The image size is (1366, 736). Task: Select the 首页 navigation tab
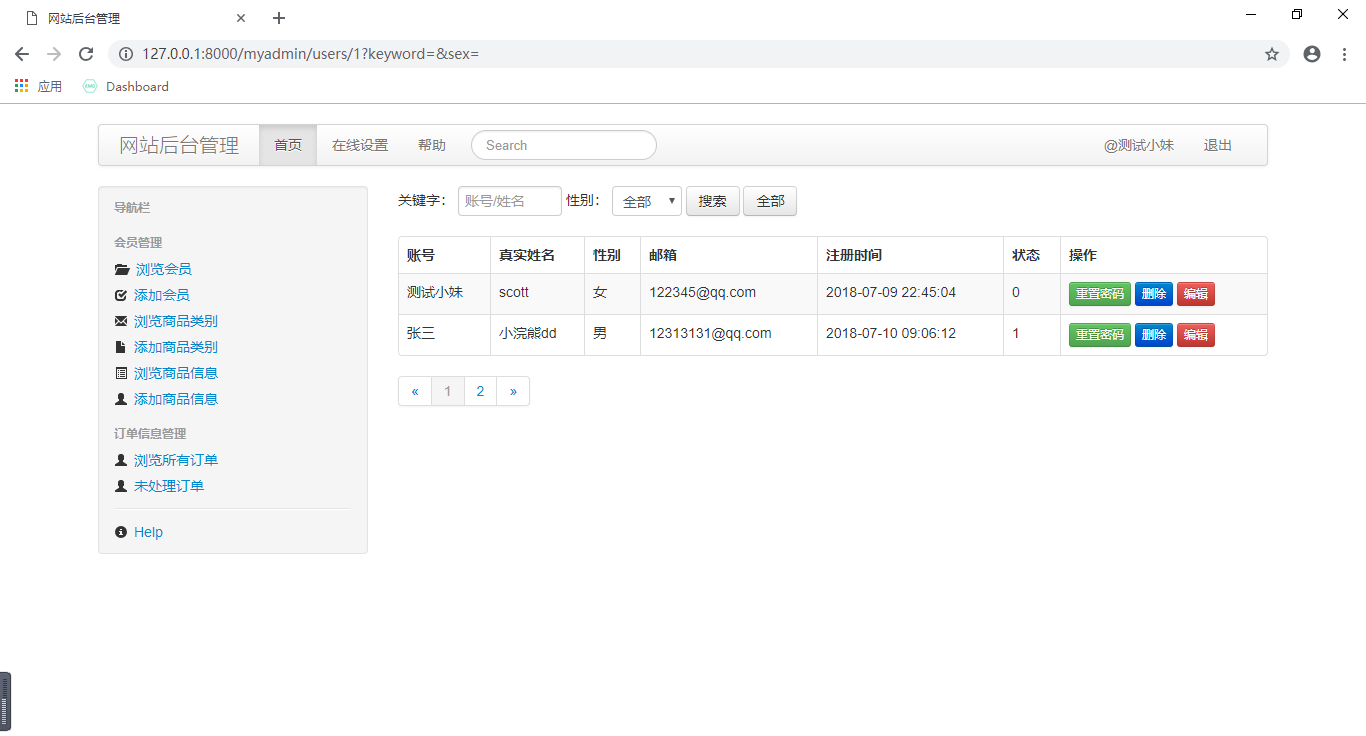pos(288,145)
